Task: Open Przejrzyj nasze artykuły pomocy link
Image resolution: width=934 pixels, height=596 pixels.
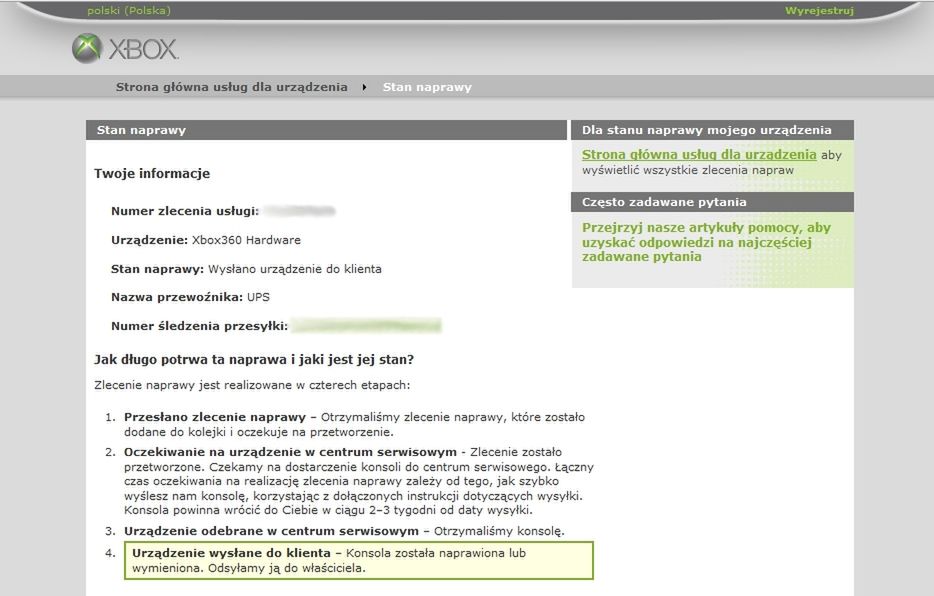Action: tap(706, 242)
